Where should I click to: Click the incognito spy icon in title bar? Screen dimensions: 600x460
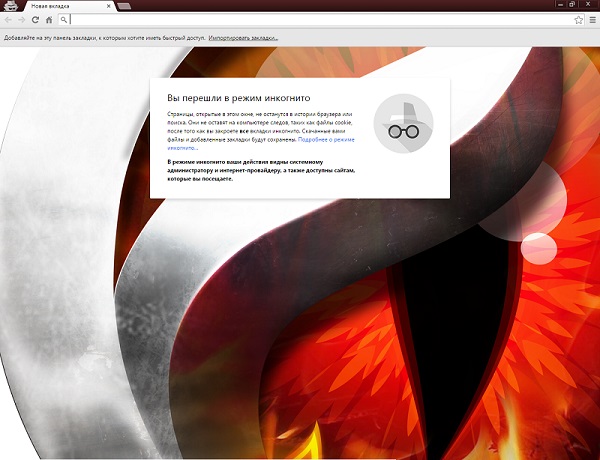pyautogui.click(x=10, y=5)
